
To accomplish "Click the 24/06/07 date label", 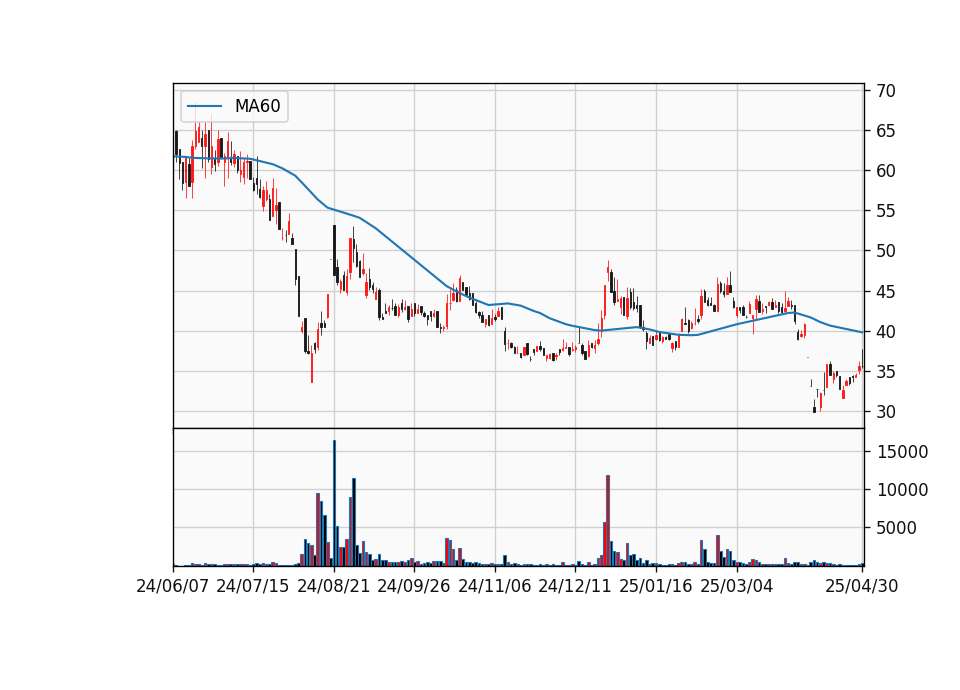I will click(173, 586).
